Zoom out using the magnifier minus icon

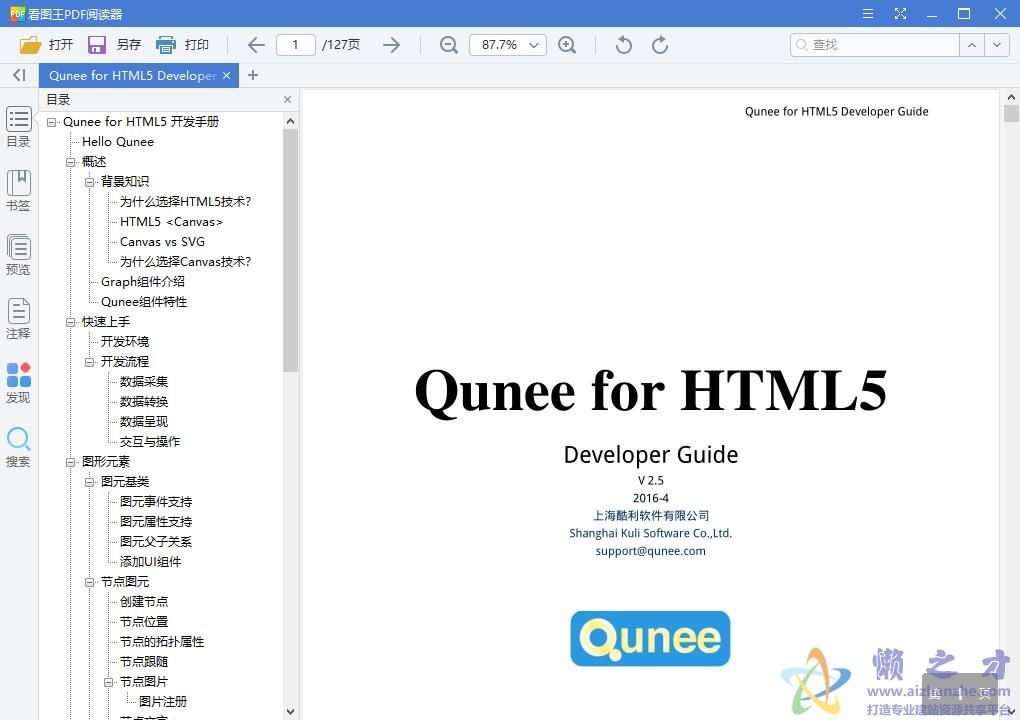[x=448, y=45]
